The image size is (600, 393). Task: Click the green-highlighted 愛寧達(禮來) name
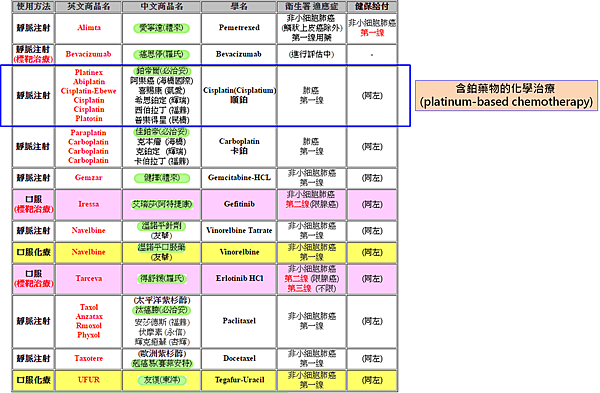tap(161, 28)
